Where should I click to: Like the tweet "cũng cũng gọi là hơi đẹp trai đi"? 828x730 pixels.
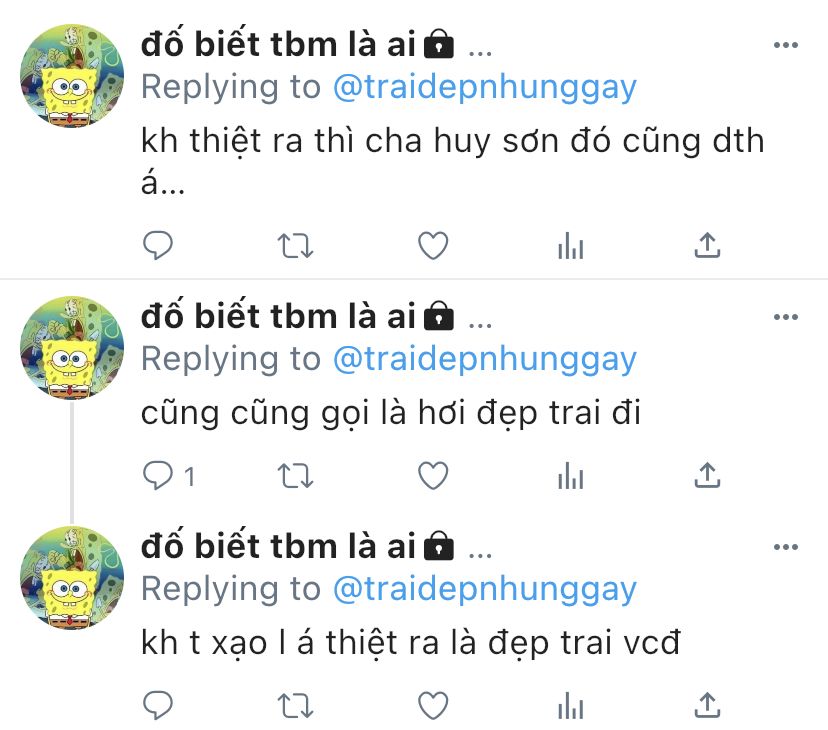click(433, 475)
